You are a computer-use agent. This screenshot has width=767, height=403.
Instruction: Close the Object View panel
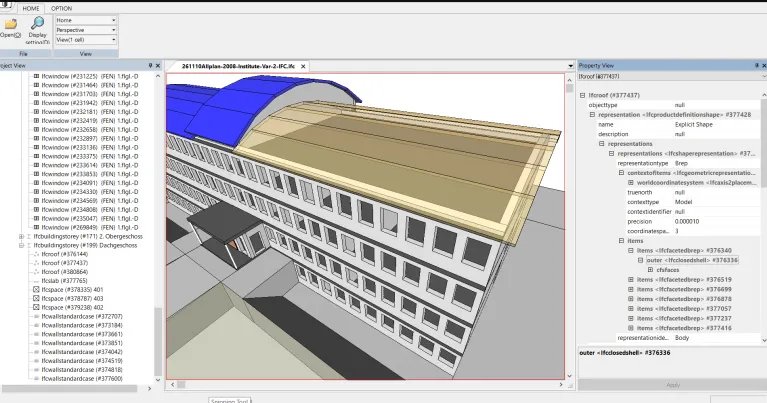tap(158, 66)
